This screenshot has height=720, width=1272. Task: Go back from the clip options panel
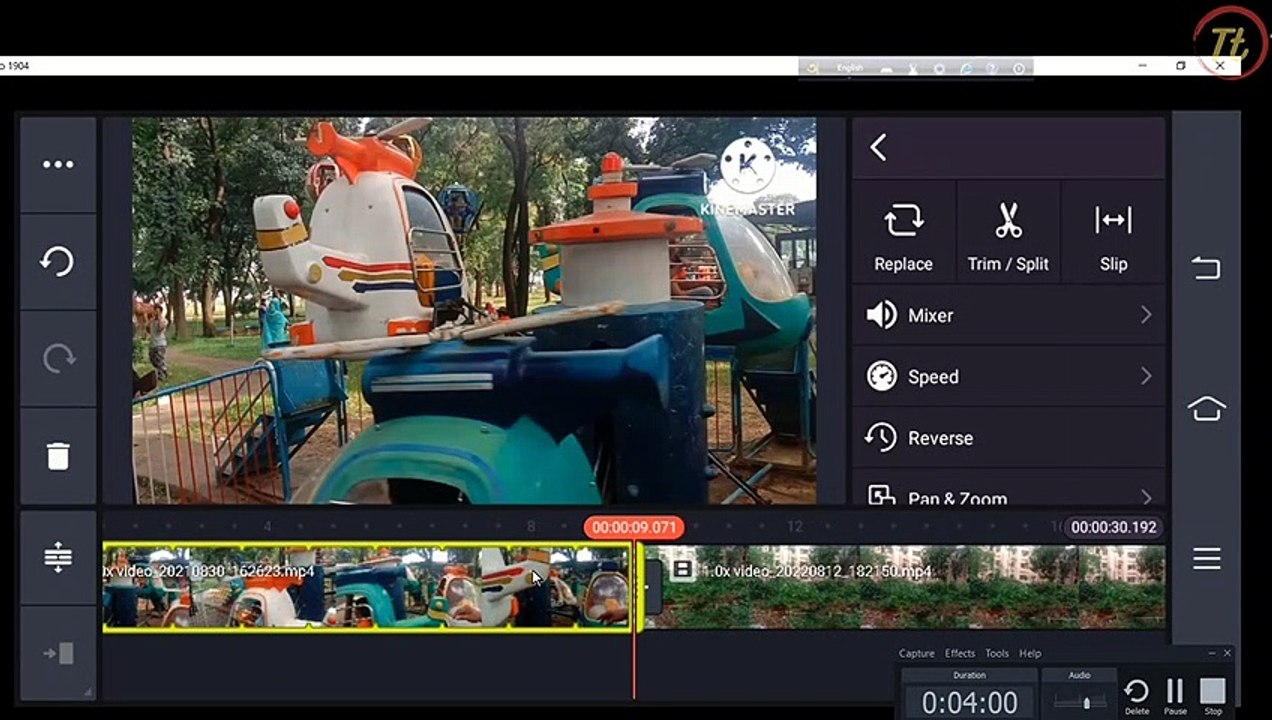click(x=878, y=148)
